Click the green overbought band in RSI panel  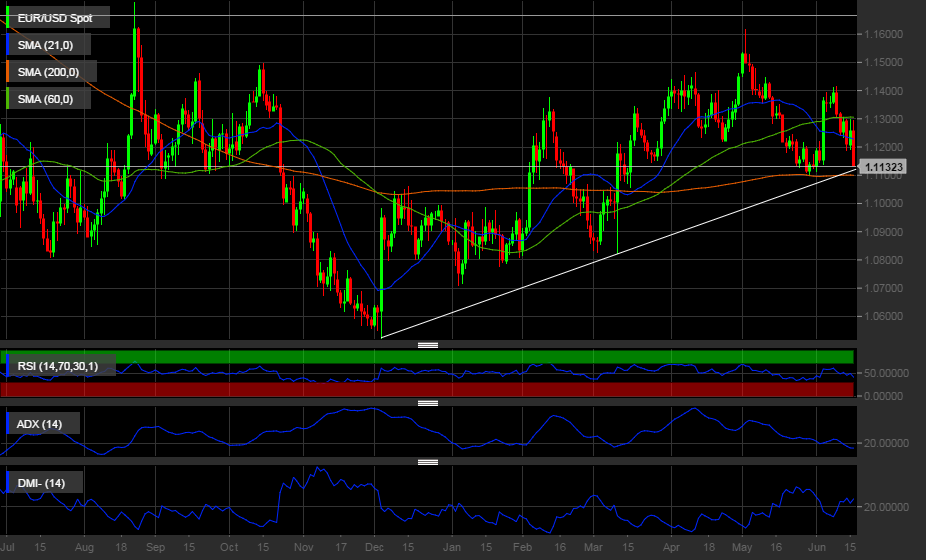point(500,357)
